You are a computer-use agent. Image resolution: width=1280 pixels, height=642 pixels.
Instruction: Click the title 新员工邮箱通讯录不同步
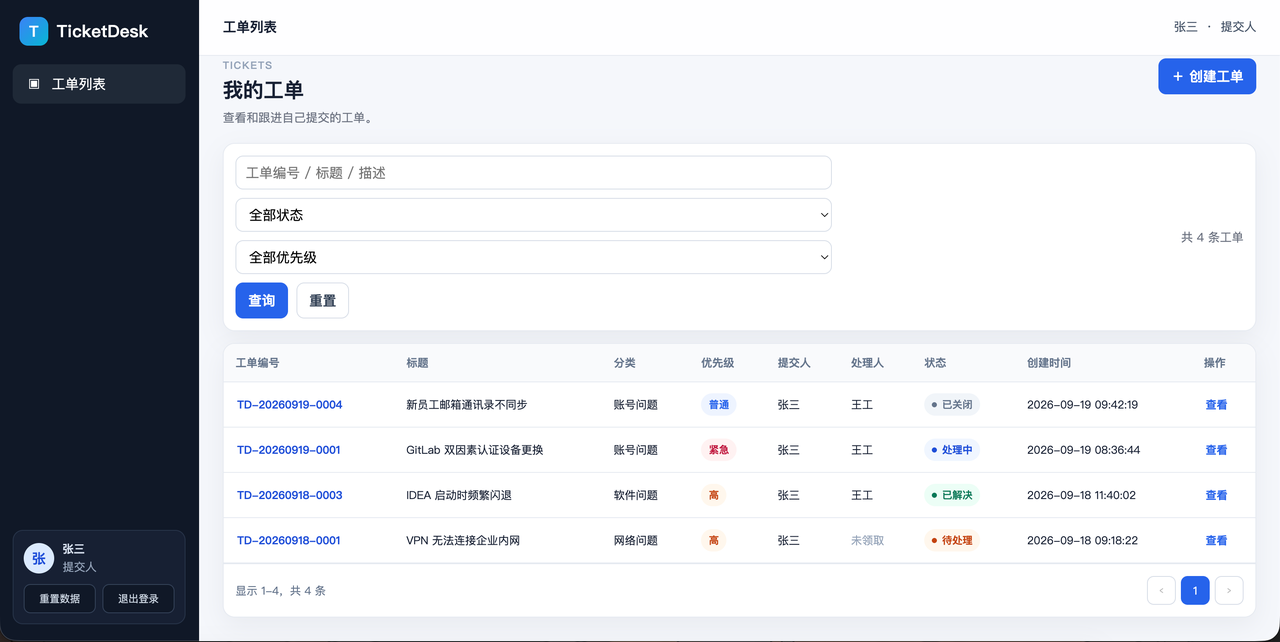pos(466,405)
